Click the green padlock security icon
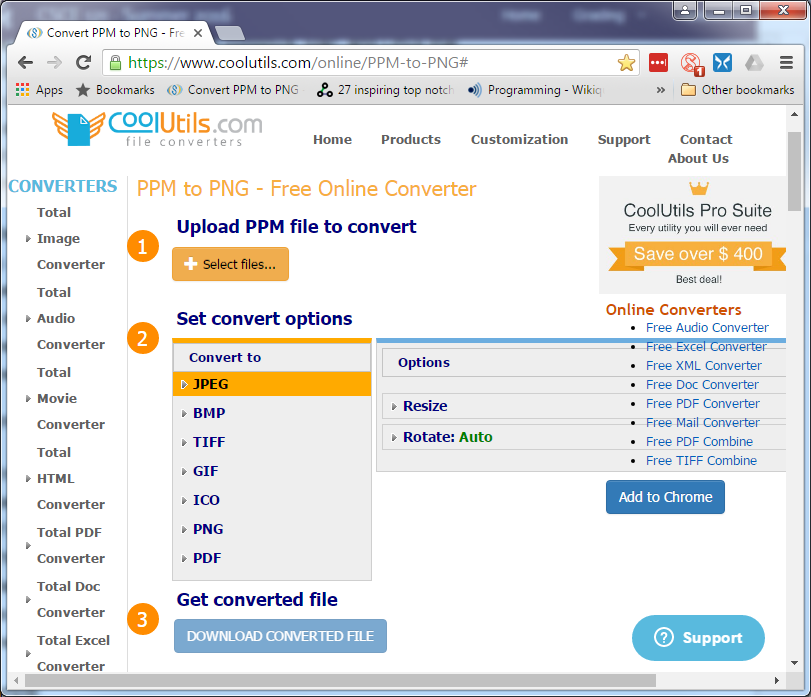 (116, 63)
